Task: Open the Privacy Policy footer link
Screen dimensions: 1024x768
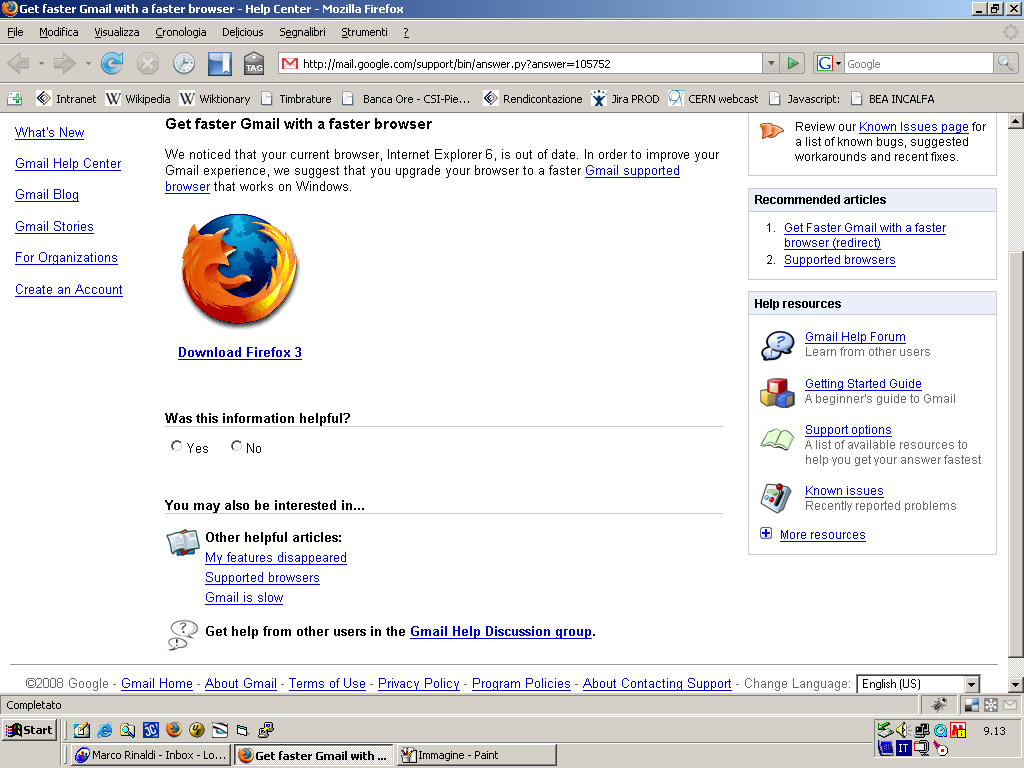Action: pyautogui.click(x=419, y=683)
